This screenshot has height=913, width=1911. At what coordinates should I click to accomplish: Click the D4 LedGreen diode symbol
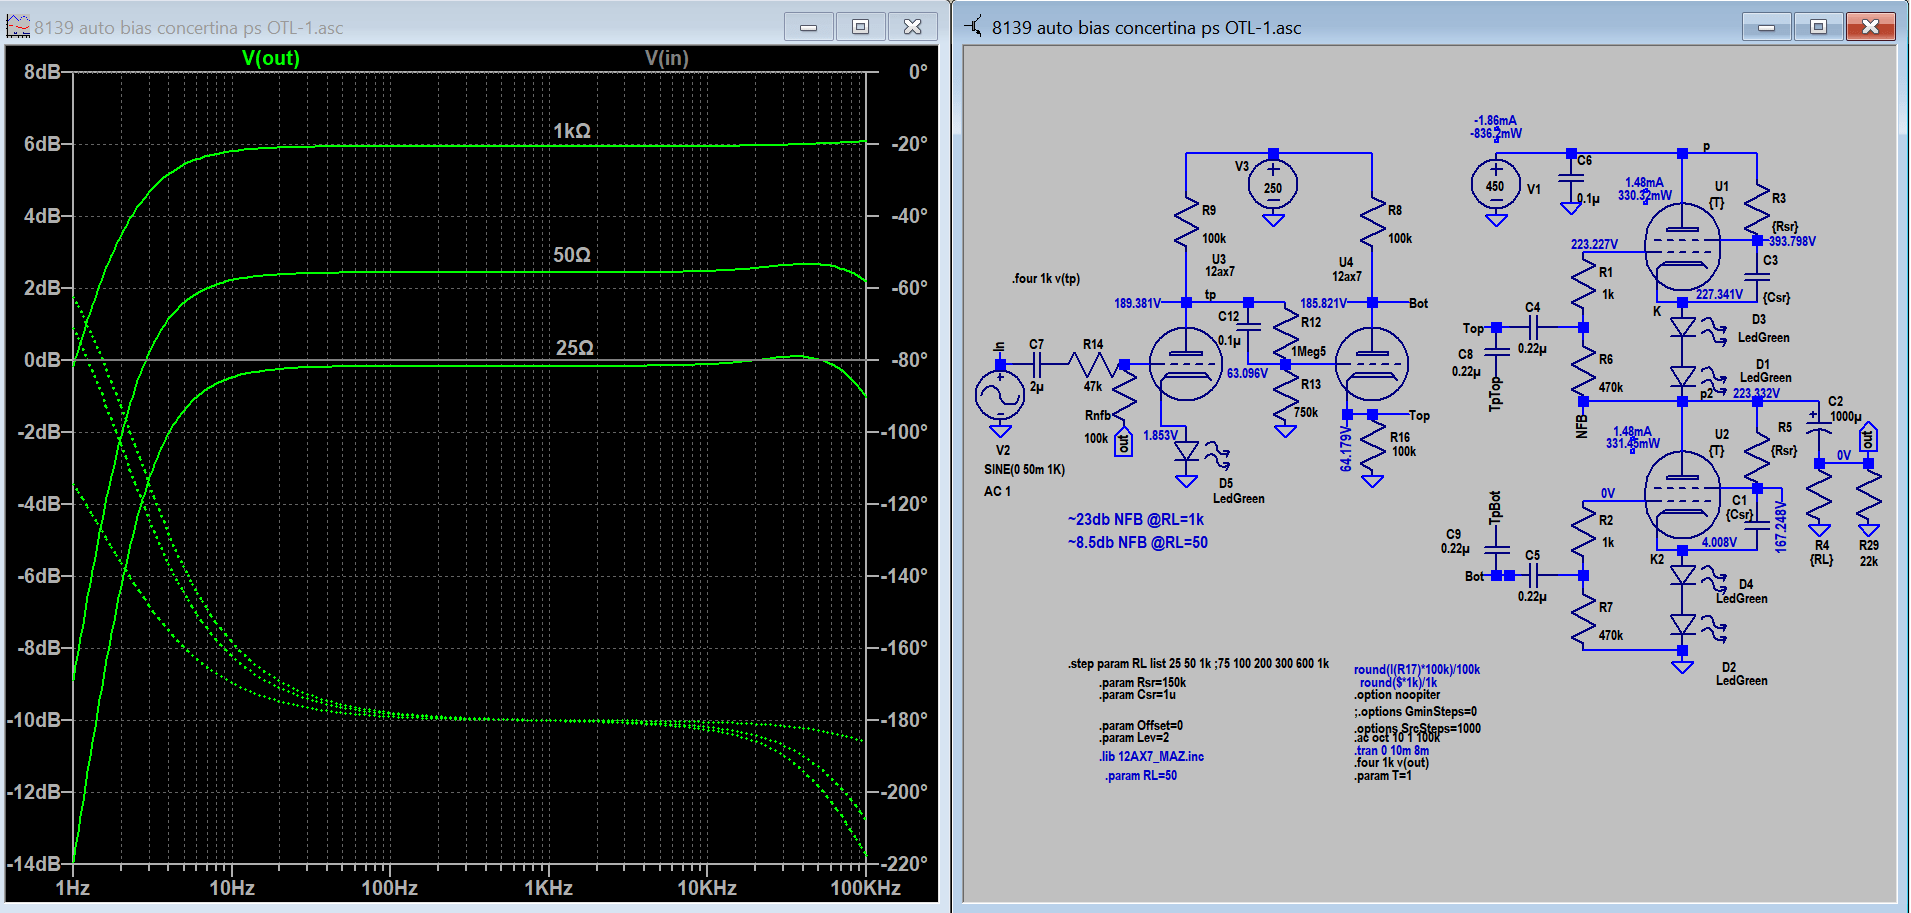(x=1683, y=575)
